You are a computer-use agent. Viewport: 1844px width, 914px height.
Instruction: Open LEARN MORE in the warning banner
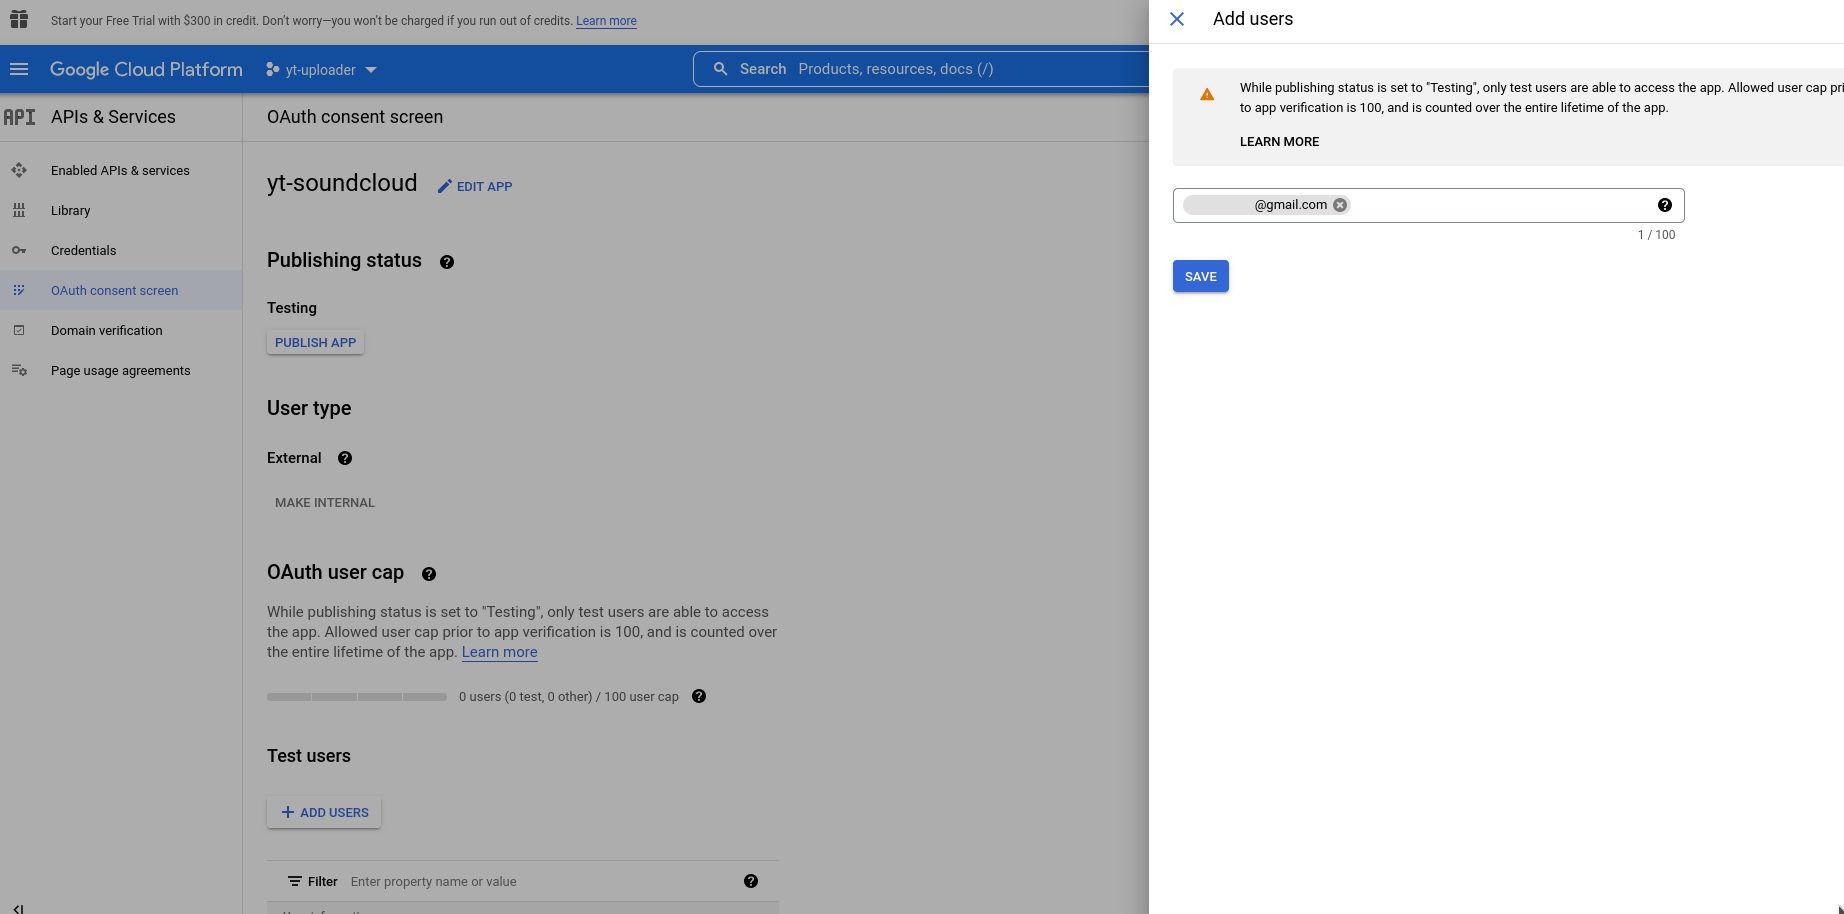point(1279,142)
